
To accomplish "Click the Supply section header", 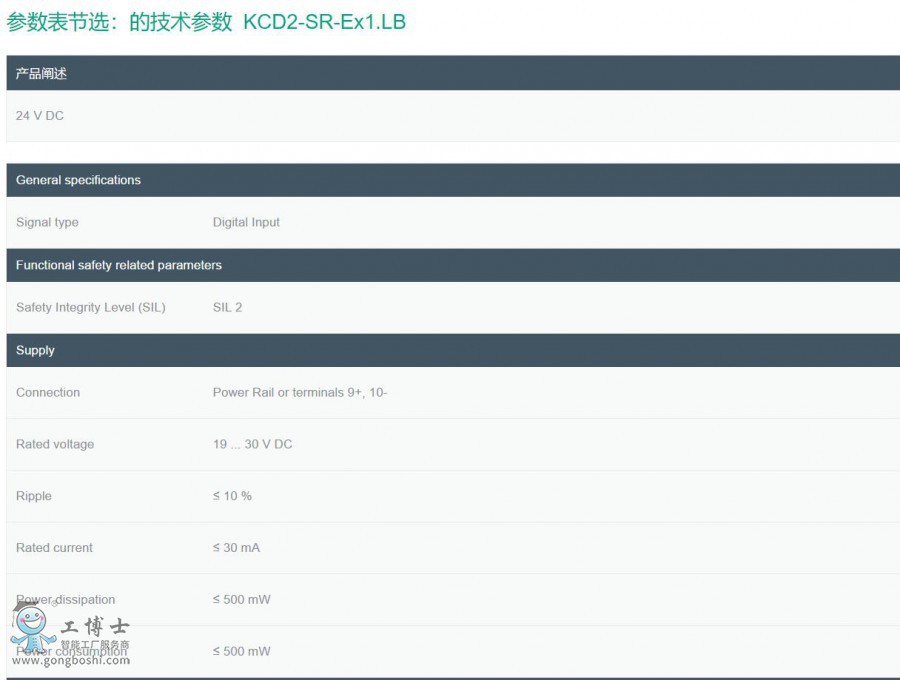I will 453,350.
